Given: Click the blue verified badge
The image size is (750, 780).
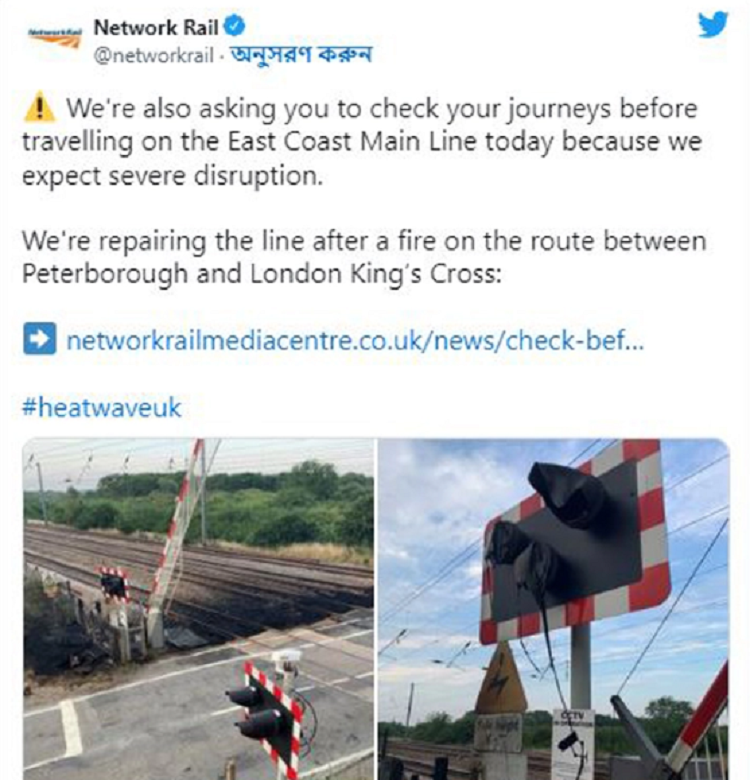Looking at the screenshot, I should 234,26.
